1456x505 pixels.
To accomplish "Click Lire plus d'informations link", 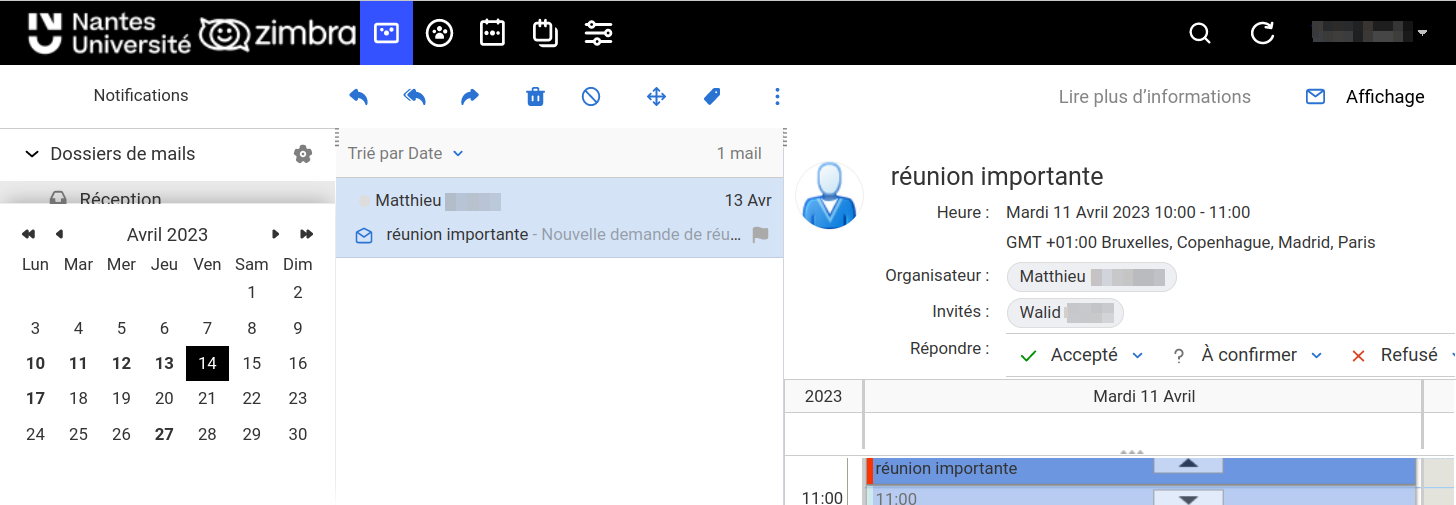I will coord(1154,97).
